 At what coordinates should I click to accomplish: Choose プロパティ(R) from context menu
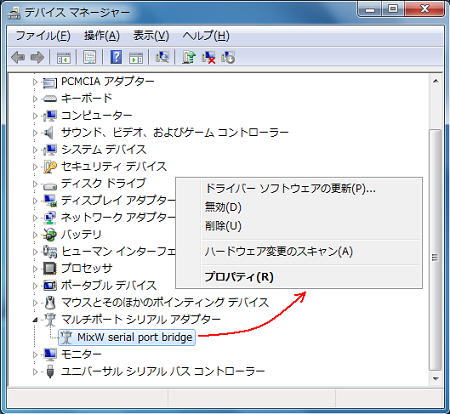coord(239,277)
